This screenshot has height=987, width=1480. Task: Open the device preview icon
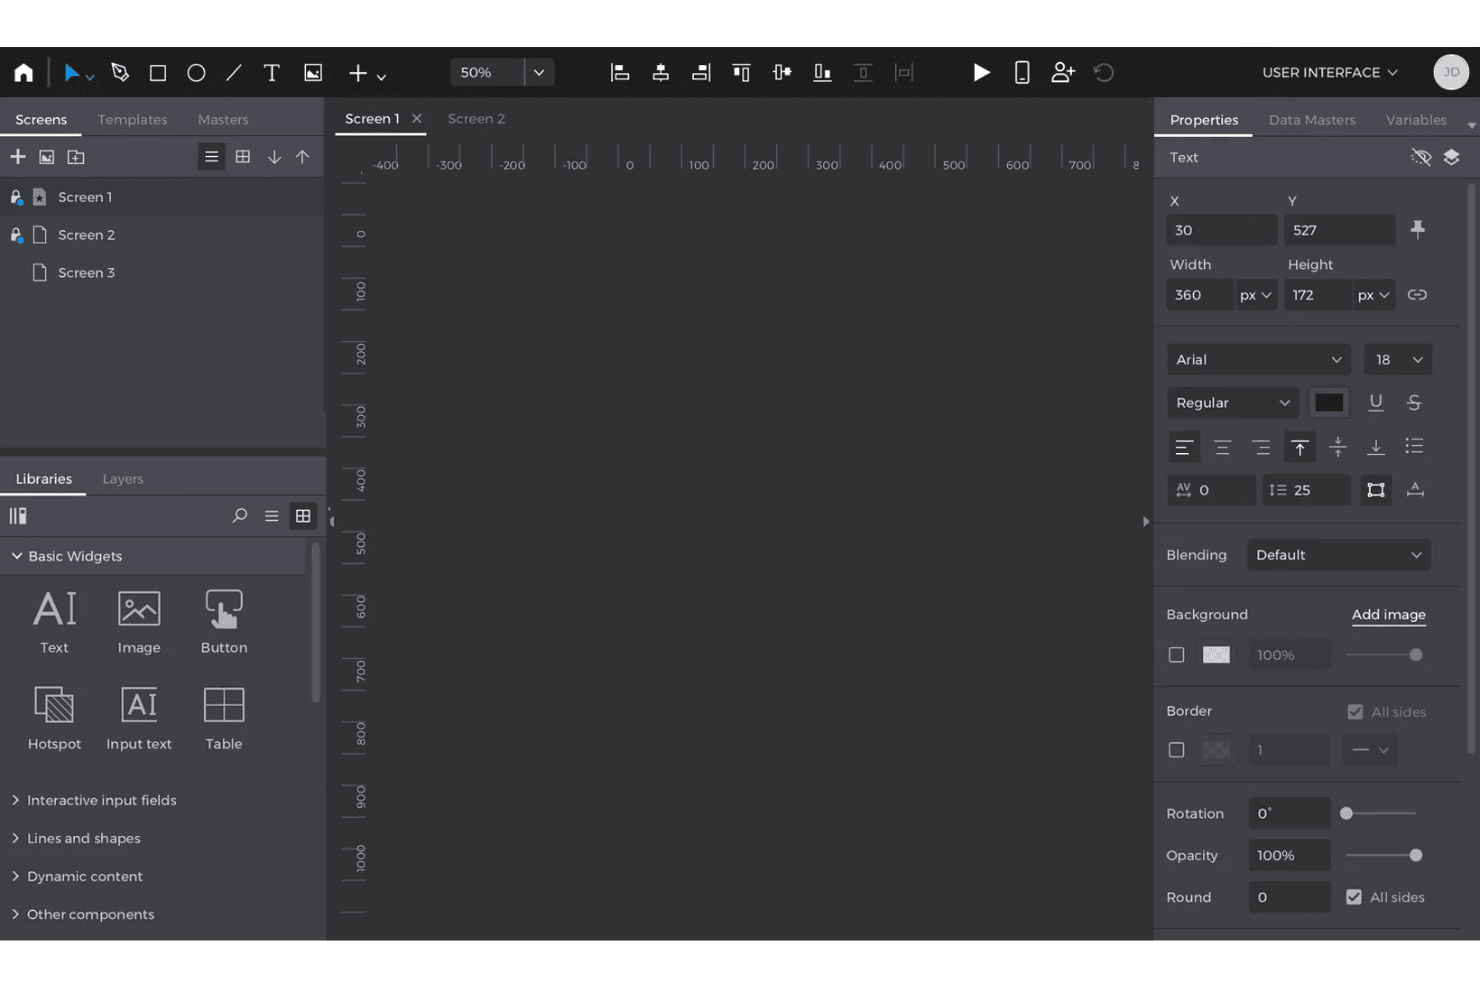(1022, 73)
